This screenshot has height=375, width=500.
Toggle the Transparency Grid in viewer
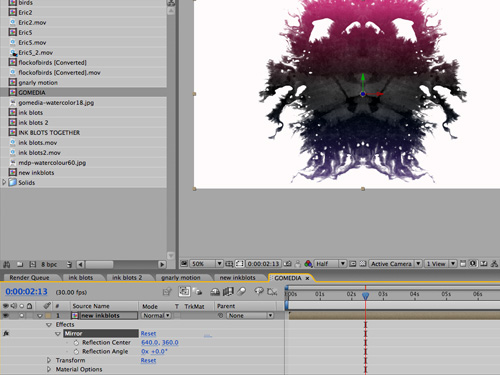tap(363, 264)
